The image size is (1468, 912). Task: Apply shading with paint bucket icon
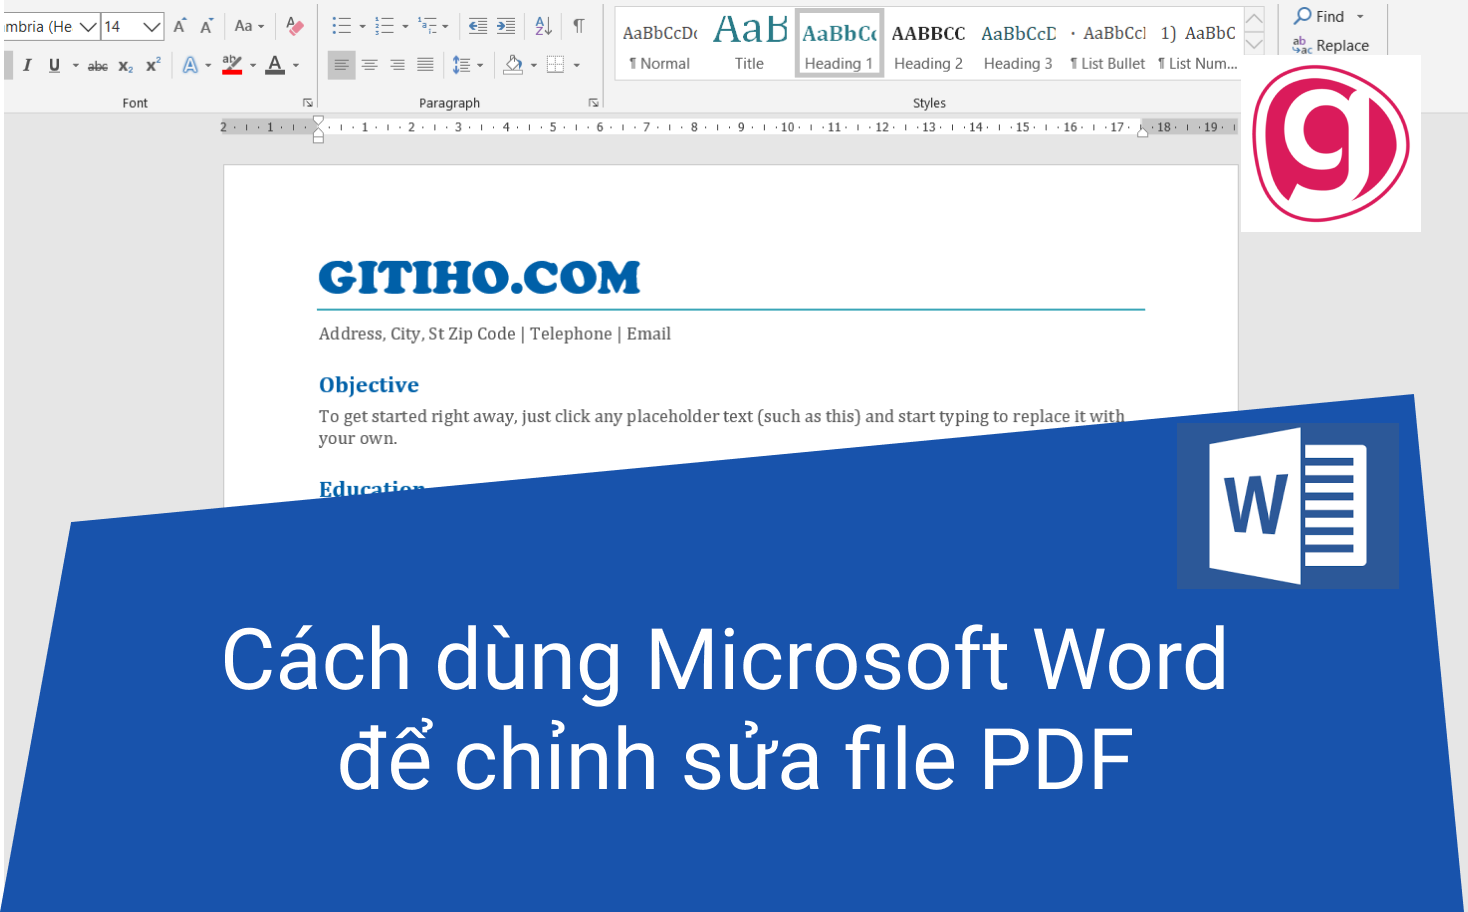[513, 65]
